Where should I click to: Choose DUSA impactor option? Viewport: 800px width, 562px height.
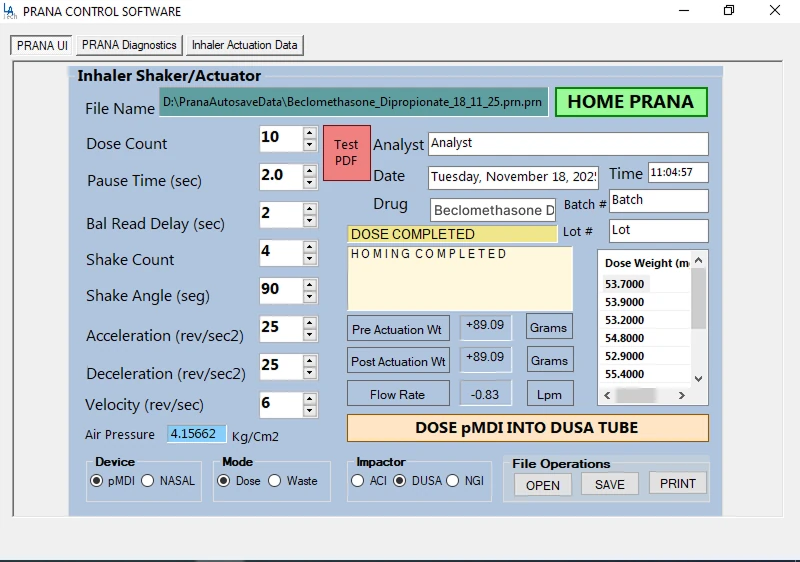[399, 481]
